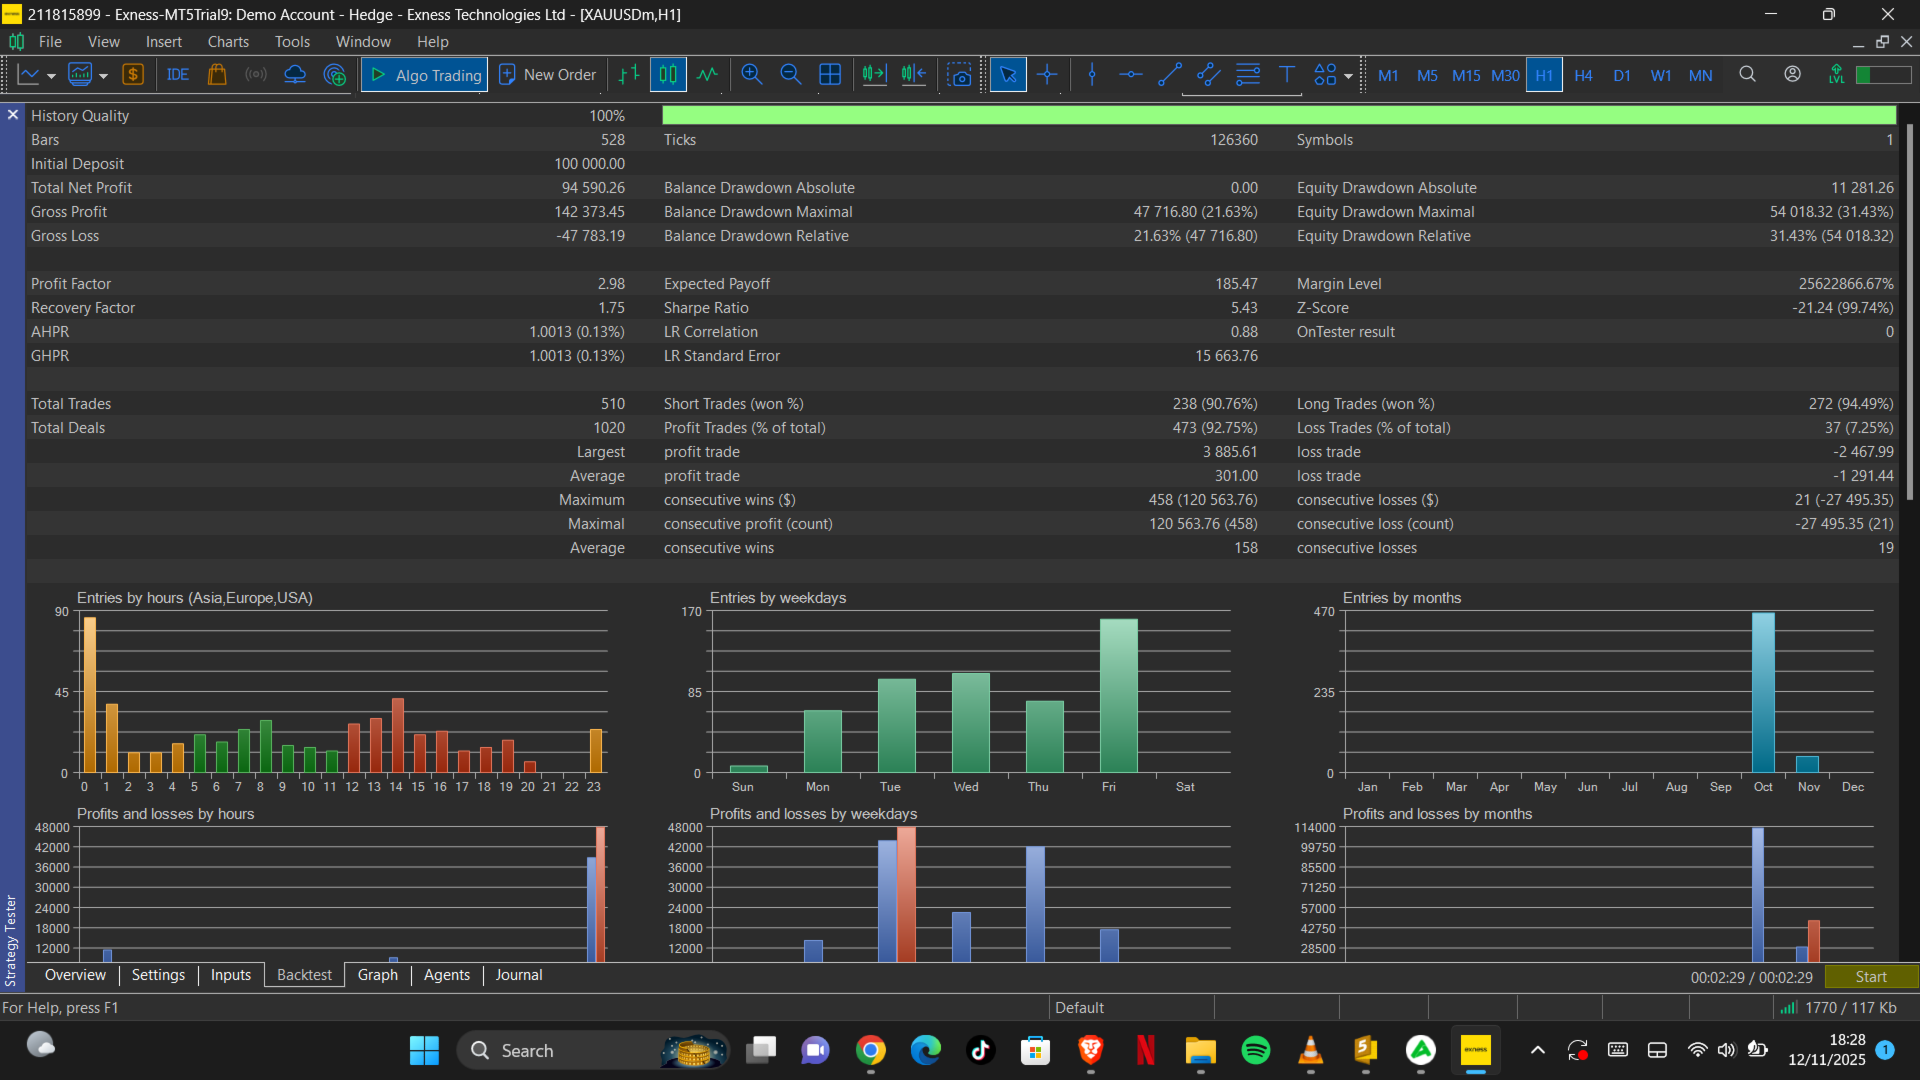Click the Zoom Out magnifier icon
This screenshot has width=1920, height=1080.
point(790,75)
